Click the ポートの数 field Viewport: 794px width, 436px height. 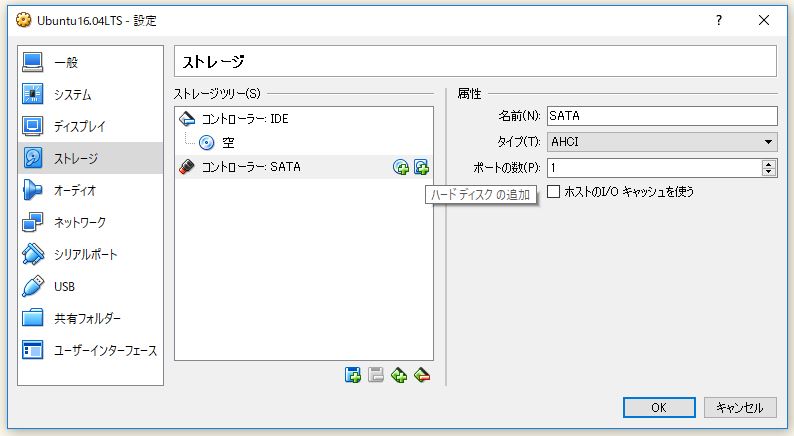(654, 168)
